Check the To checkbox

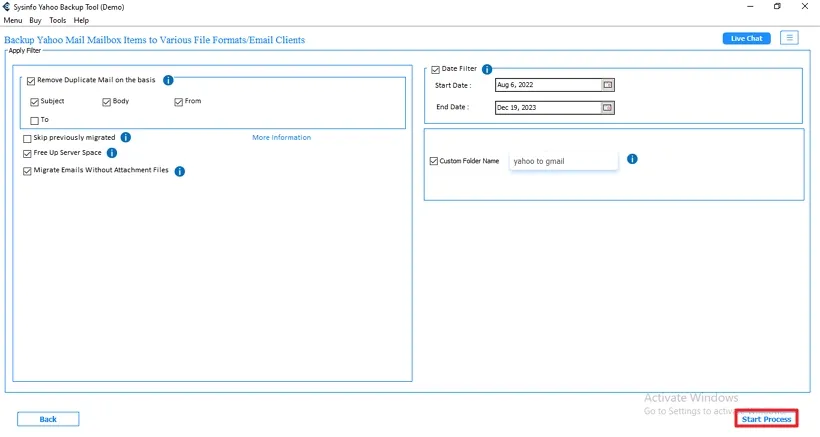pos(35,121)
